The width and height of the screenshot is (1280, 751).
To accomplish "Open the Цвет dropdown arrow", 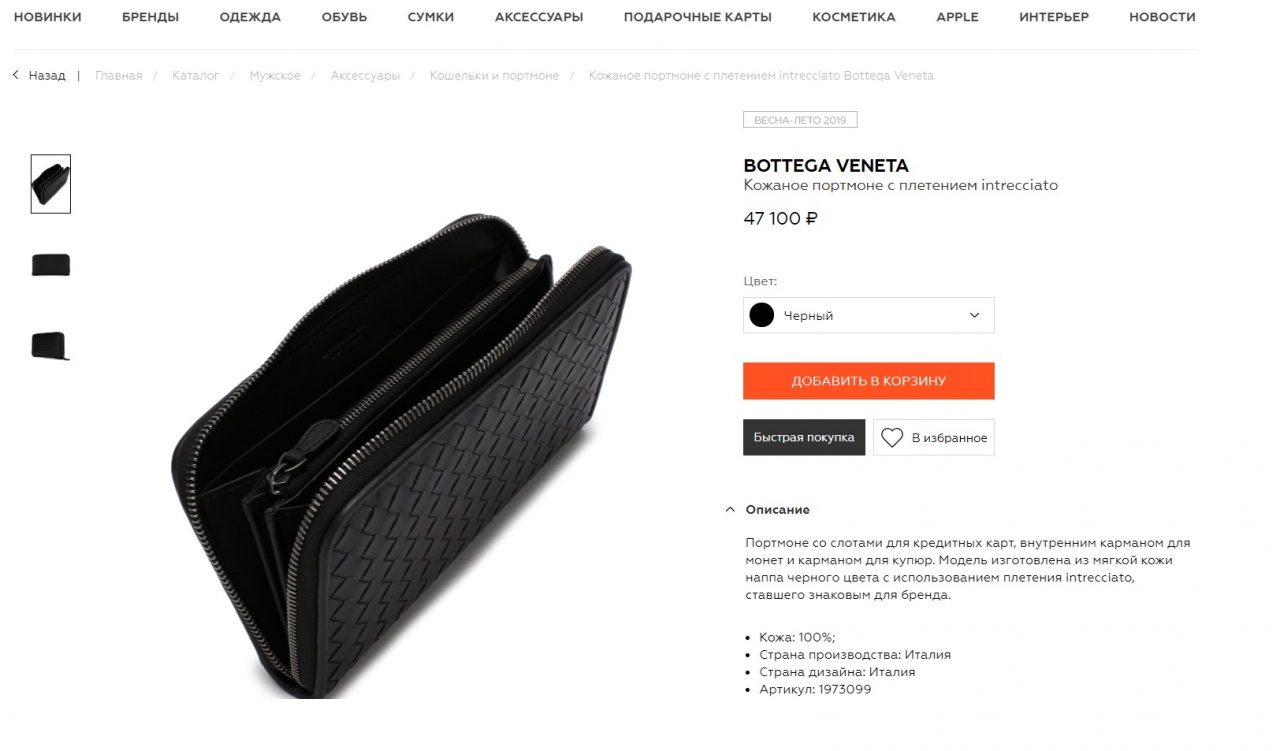I will 975,315.
